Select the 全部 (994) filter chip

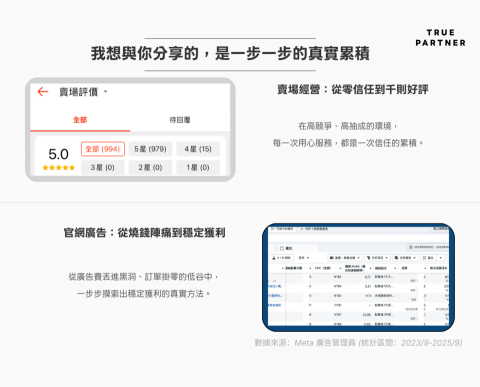click(x=103, y=149)
